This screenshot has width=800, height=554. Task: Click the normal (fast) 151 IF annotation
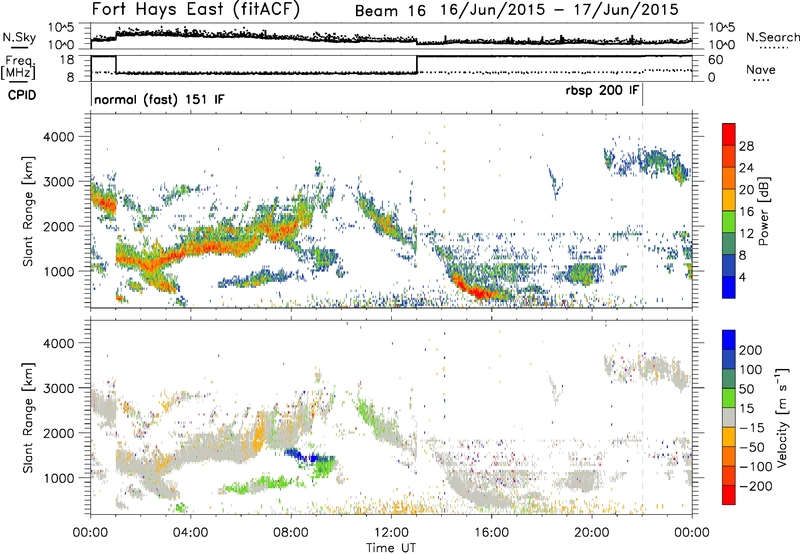click(x=159, y=99)
